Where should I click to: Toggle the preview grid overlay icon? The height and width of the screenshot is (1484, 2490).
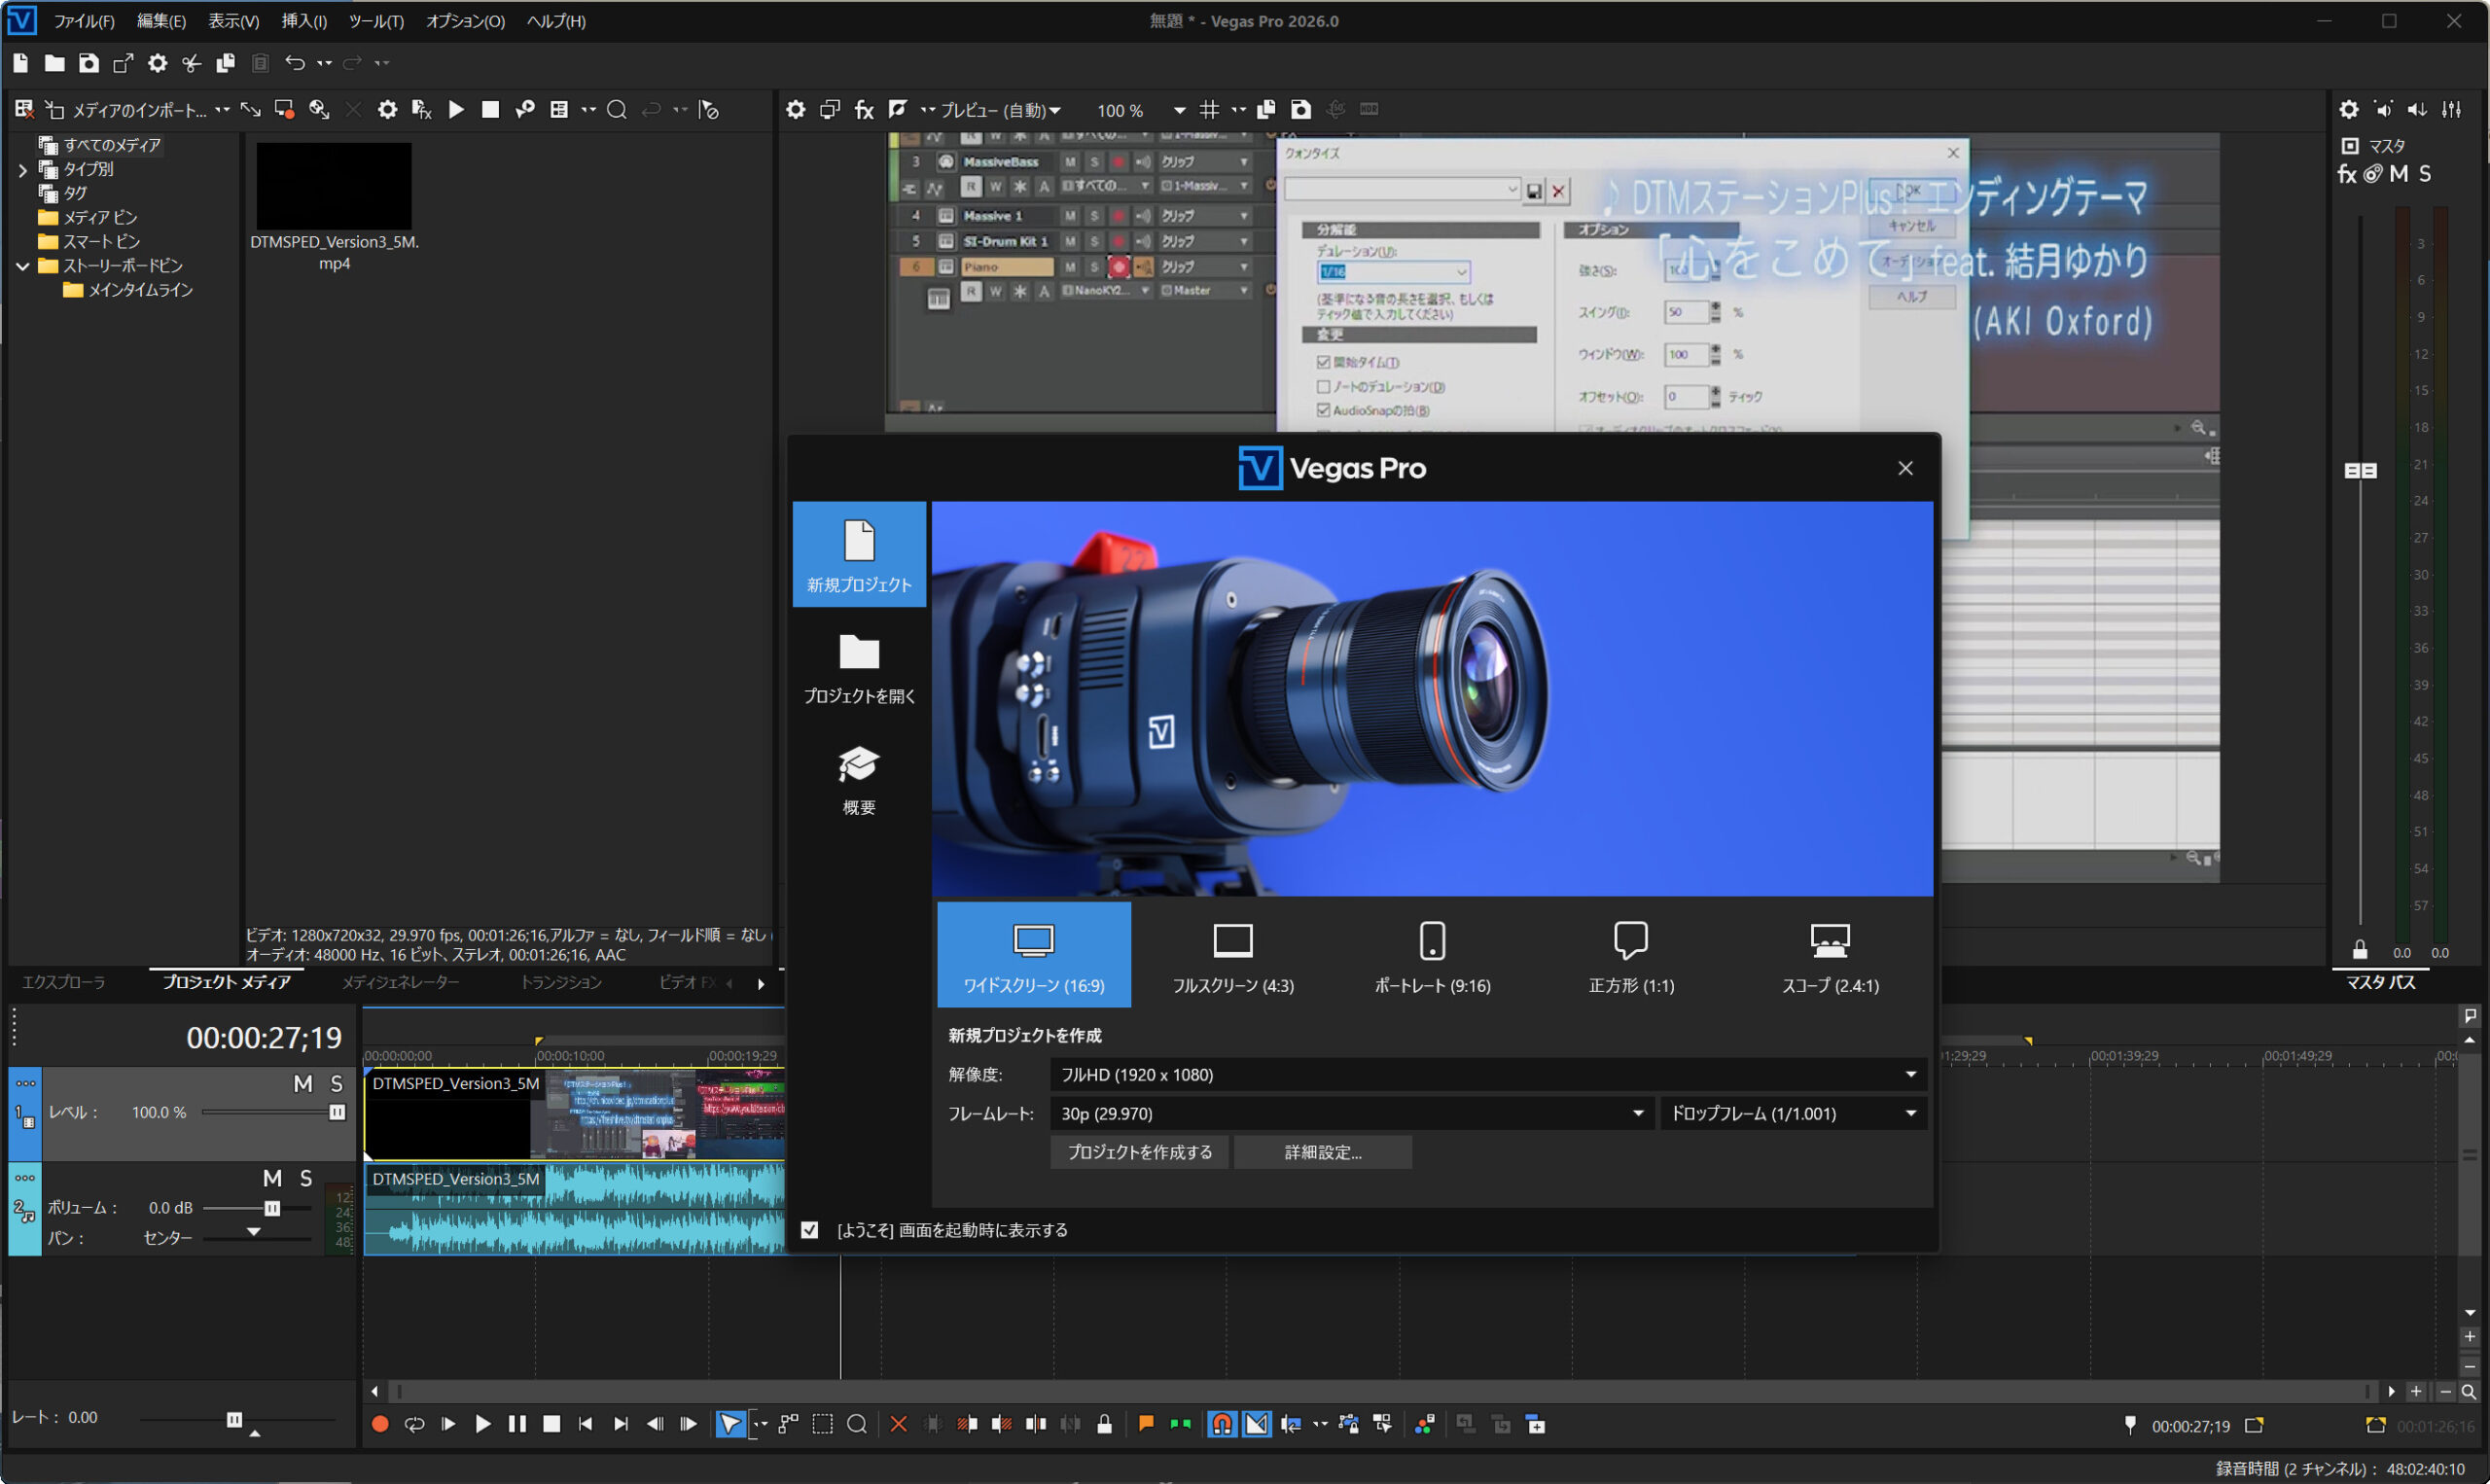1209,110
